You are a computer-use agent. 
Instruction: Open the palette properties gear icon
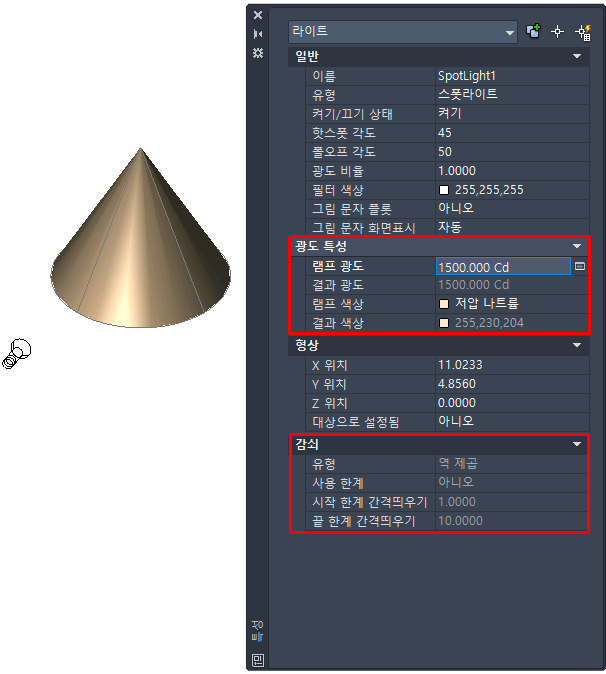coord(258,53)
